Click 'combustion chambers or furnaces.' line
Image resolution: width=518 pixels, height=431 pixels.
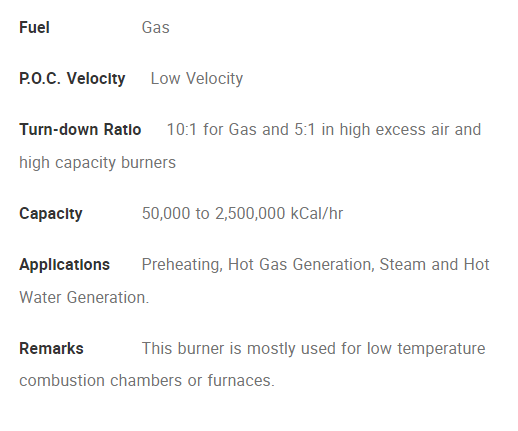147,380
